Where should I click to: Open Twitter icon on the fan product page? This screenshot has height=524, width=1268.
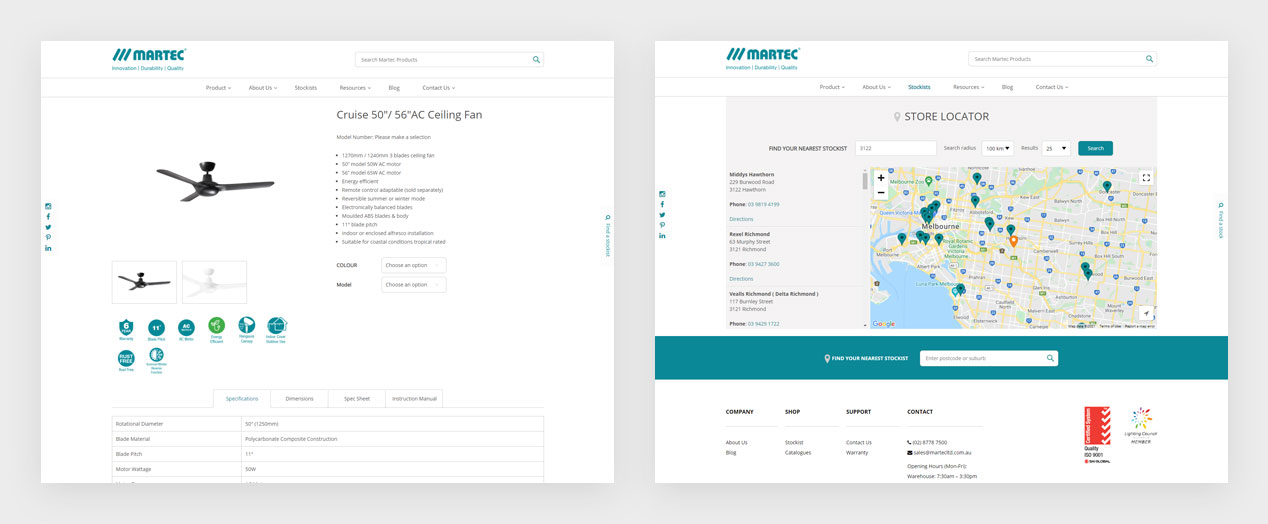click(x=48, y=227)
